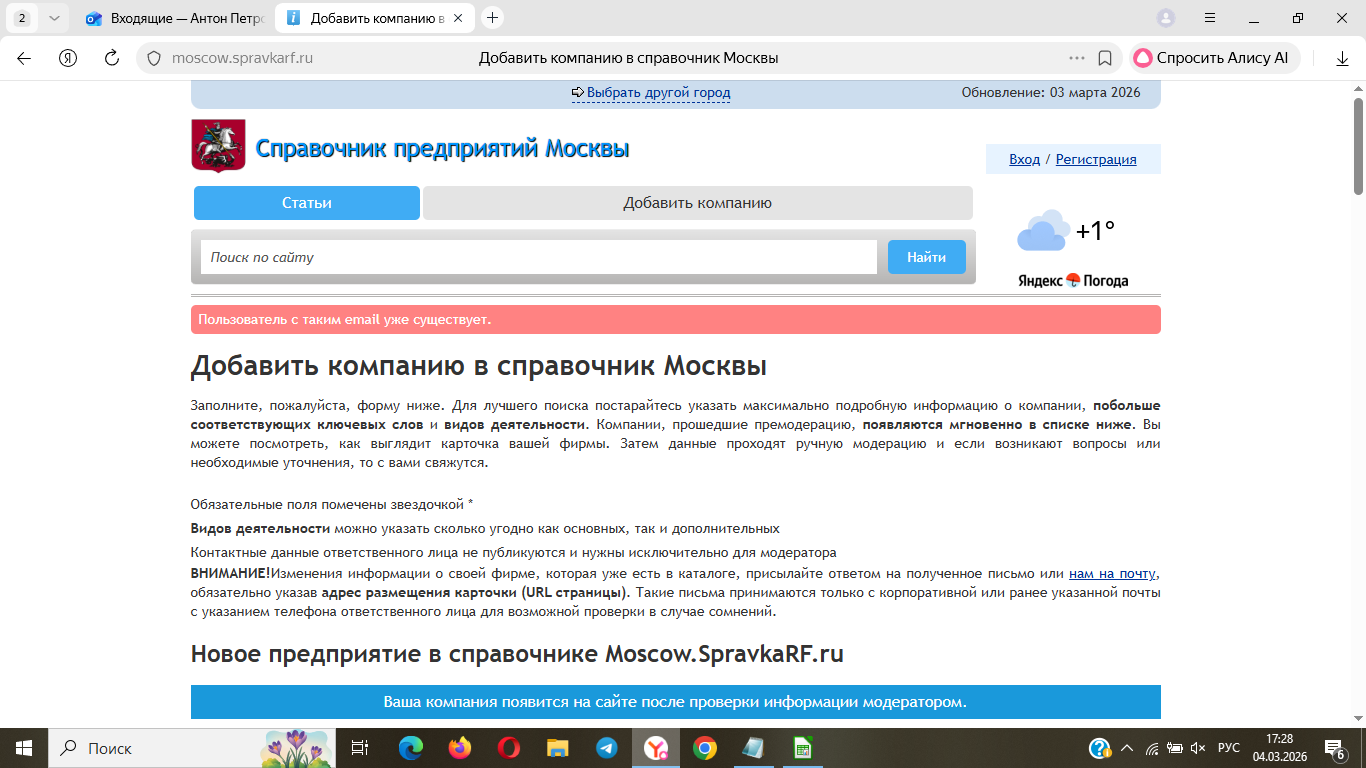The image size is (1366, 768).
Task: Click the text 'Обязательные поля помечены звездочкой *'
Action: click(332, 504)
